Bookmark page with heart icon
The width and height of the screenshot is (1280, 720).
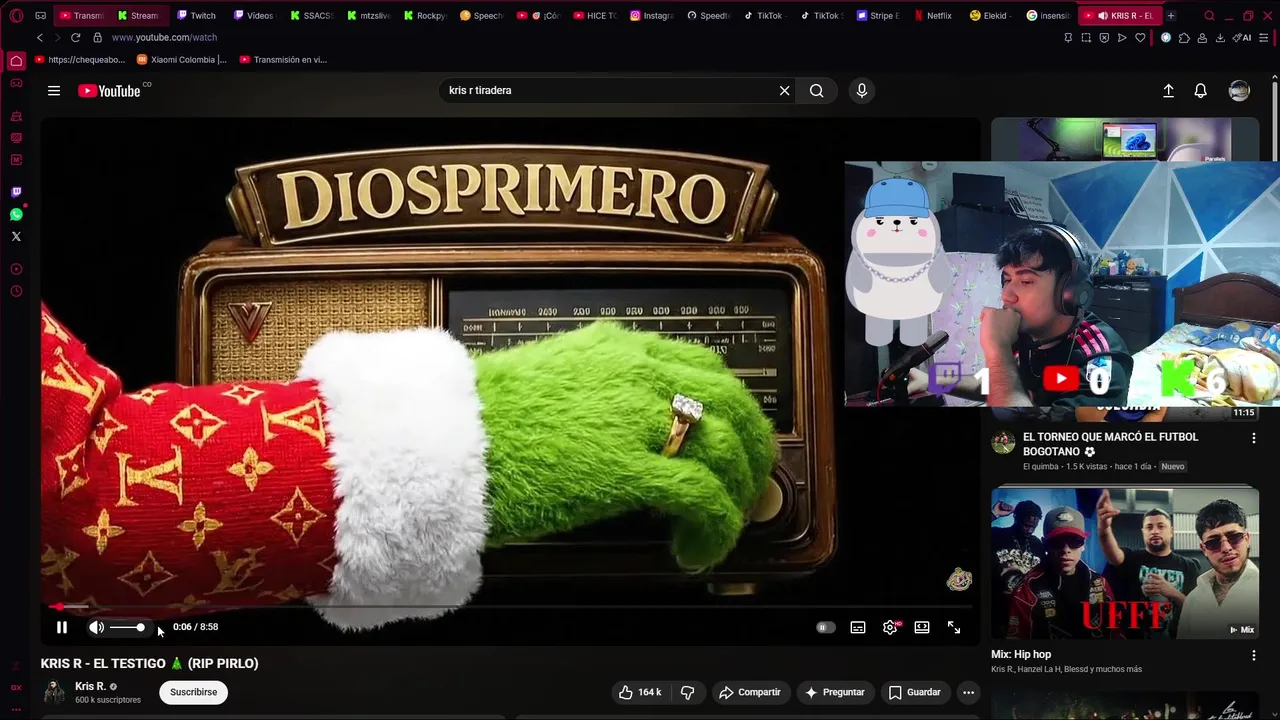(1140, 37)
